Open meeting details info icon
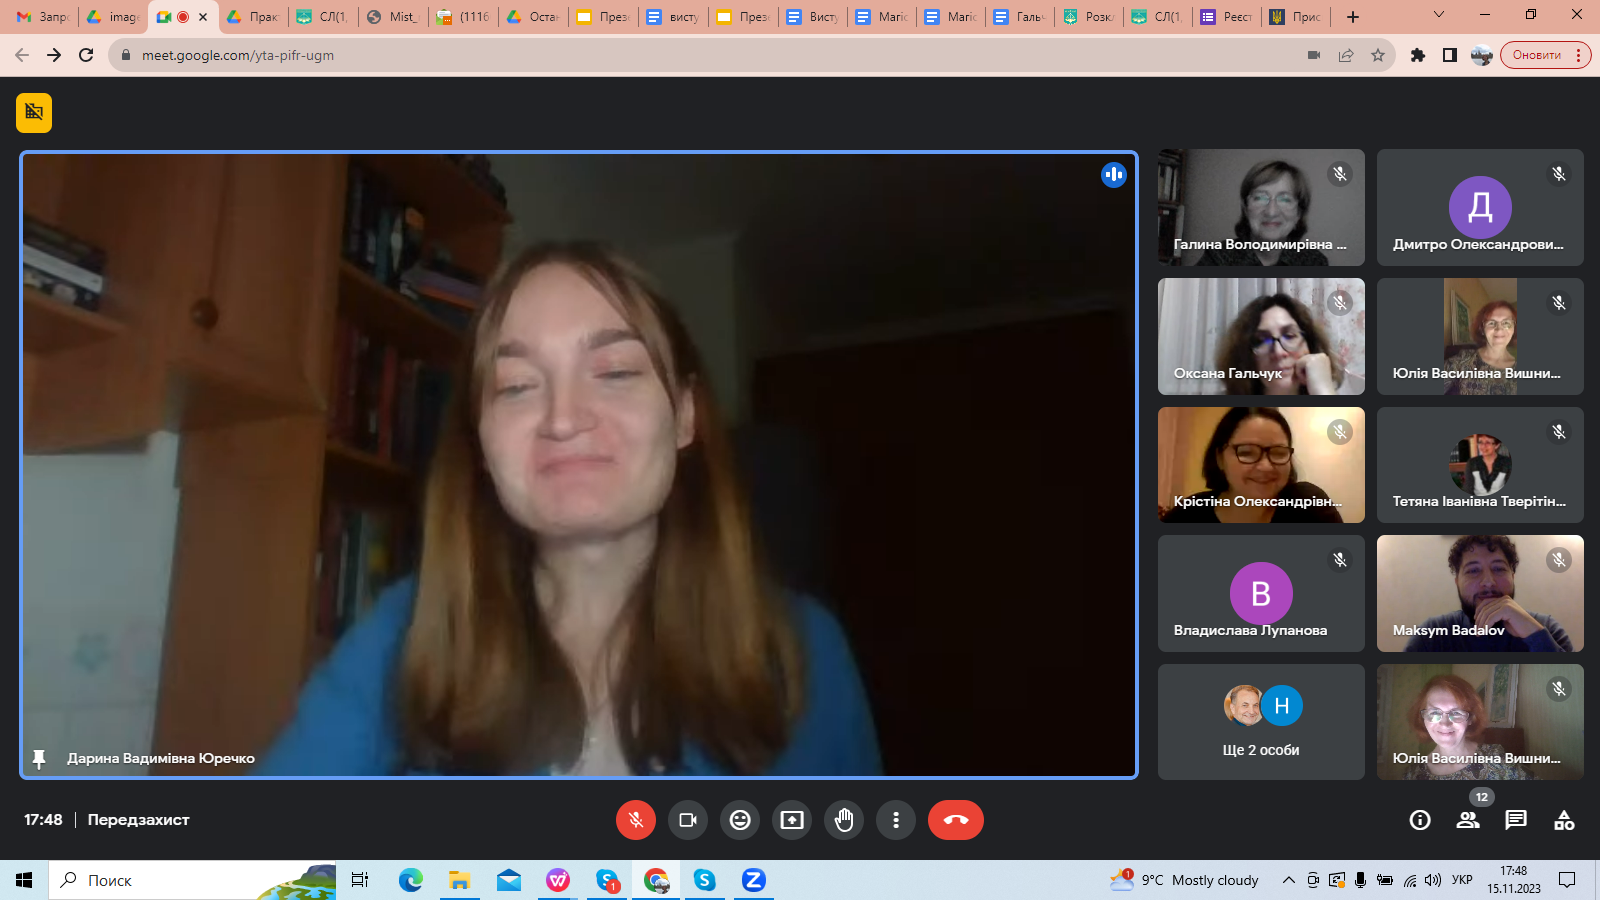The image size is (1600, 900). coord(1419,820)
